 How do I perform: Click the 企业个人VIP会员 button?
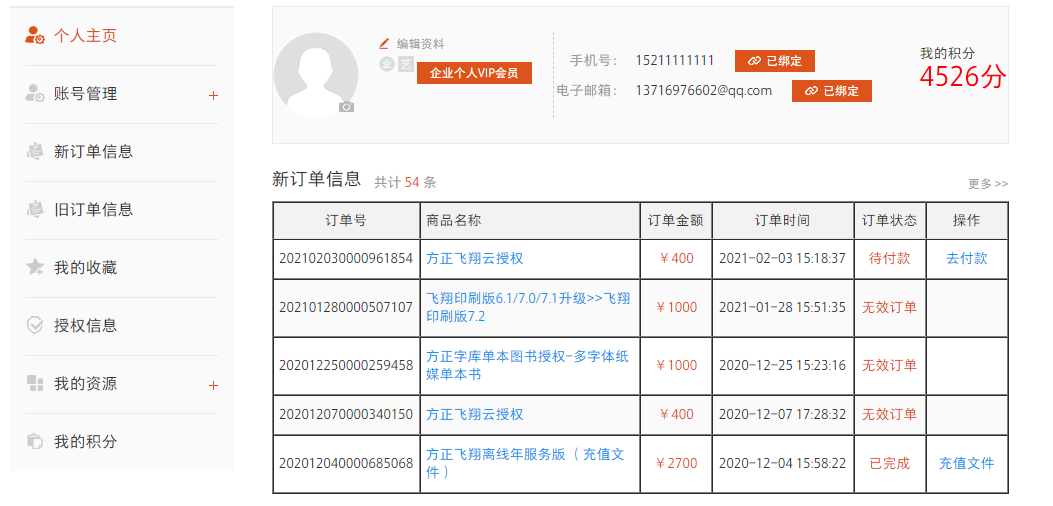(x=474, y=73)
